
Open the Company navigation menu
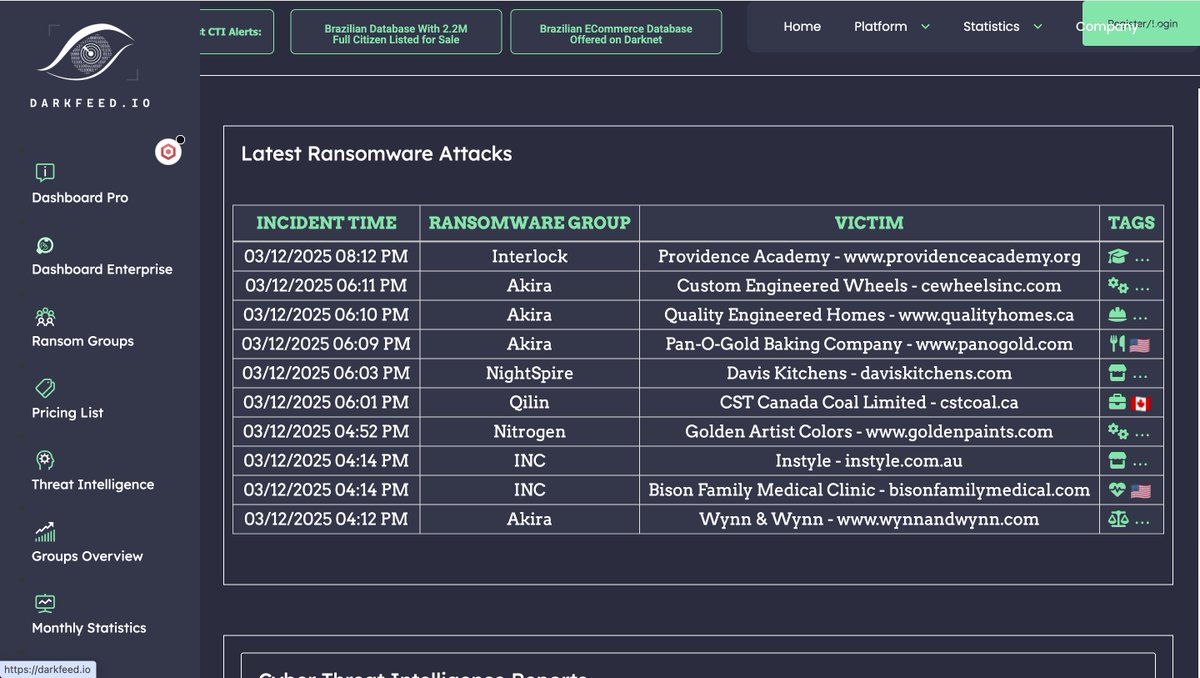1106,27
